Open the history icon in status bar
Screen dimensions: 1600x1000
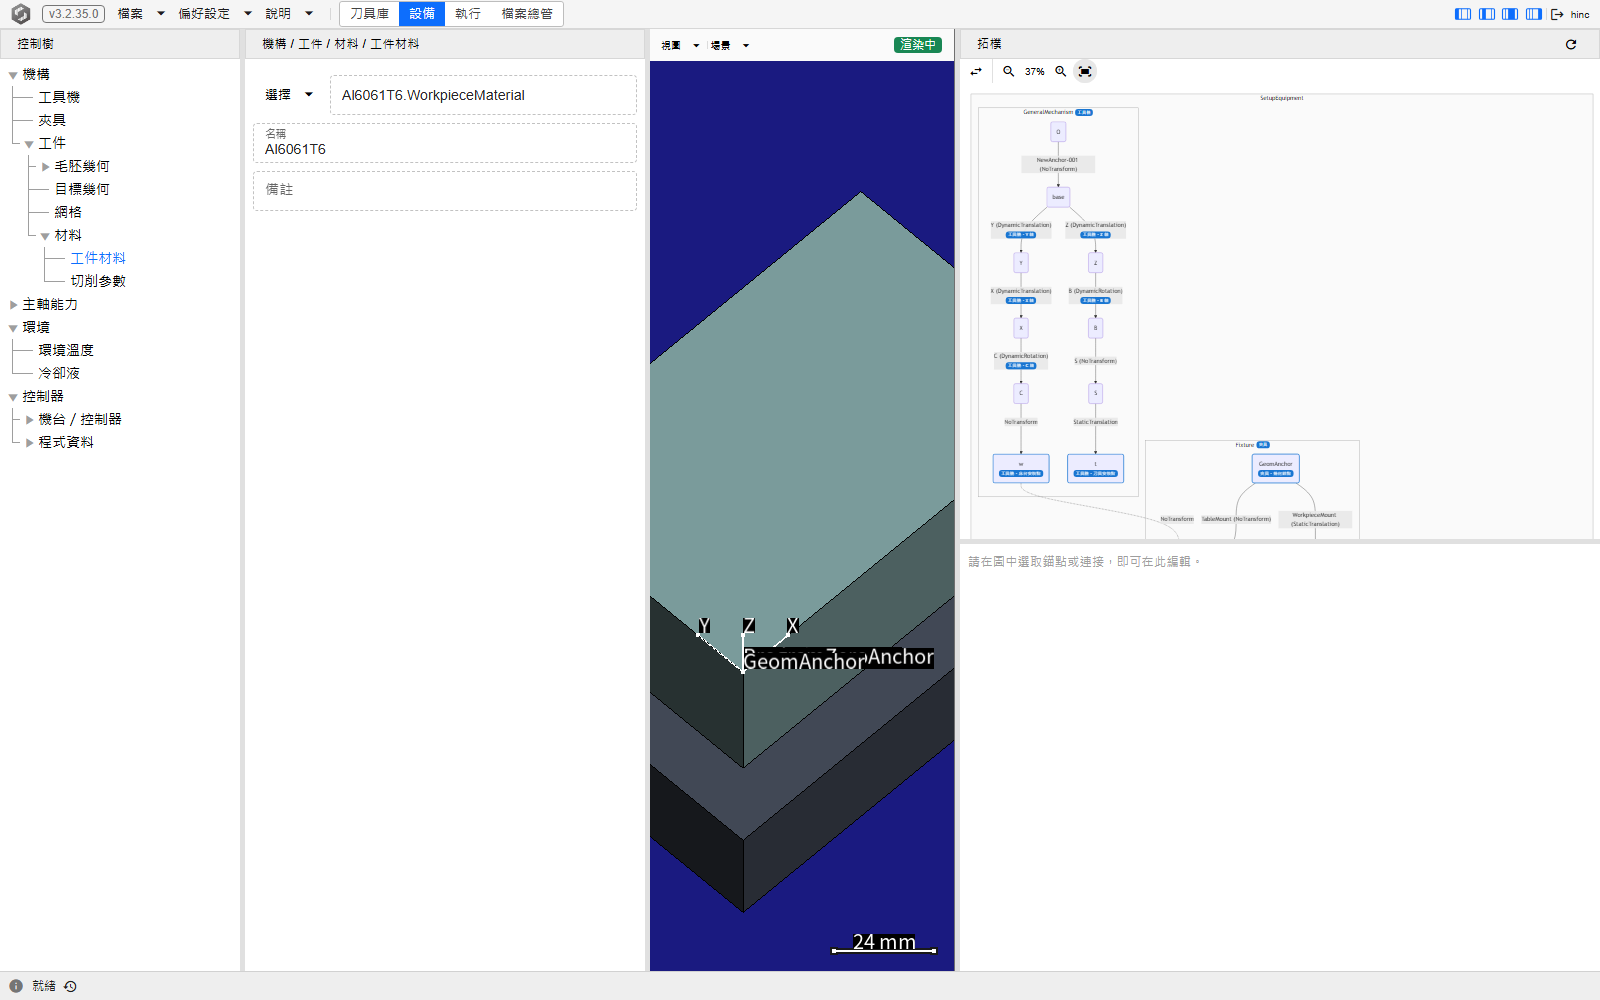tap(70, 986)
